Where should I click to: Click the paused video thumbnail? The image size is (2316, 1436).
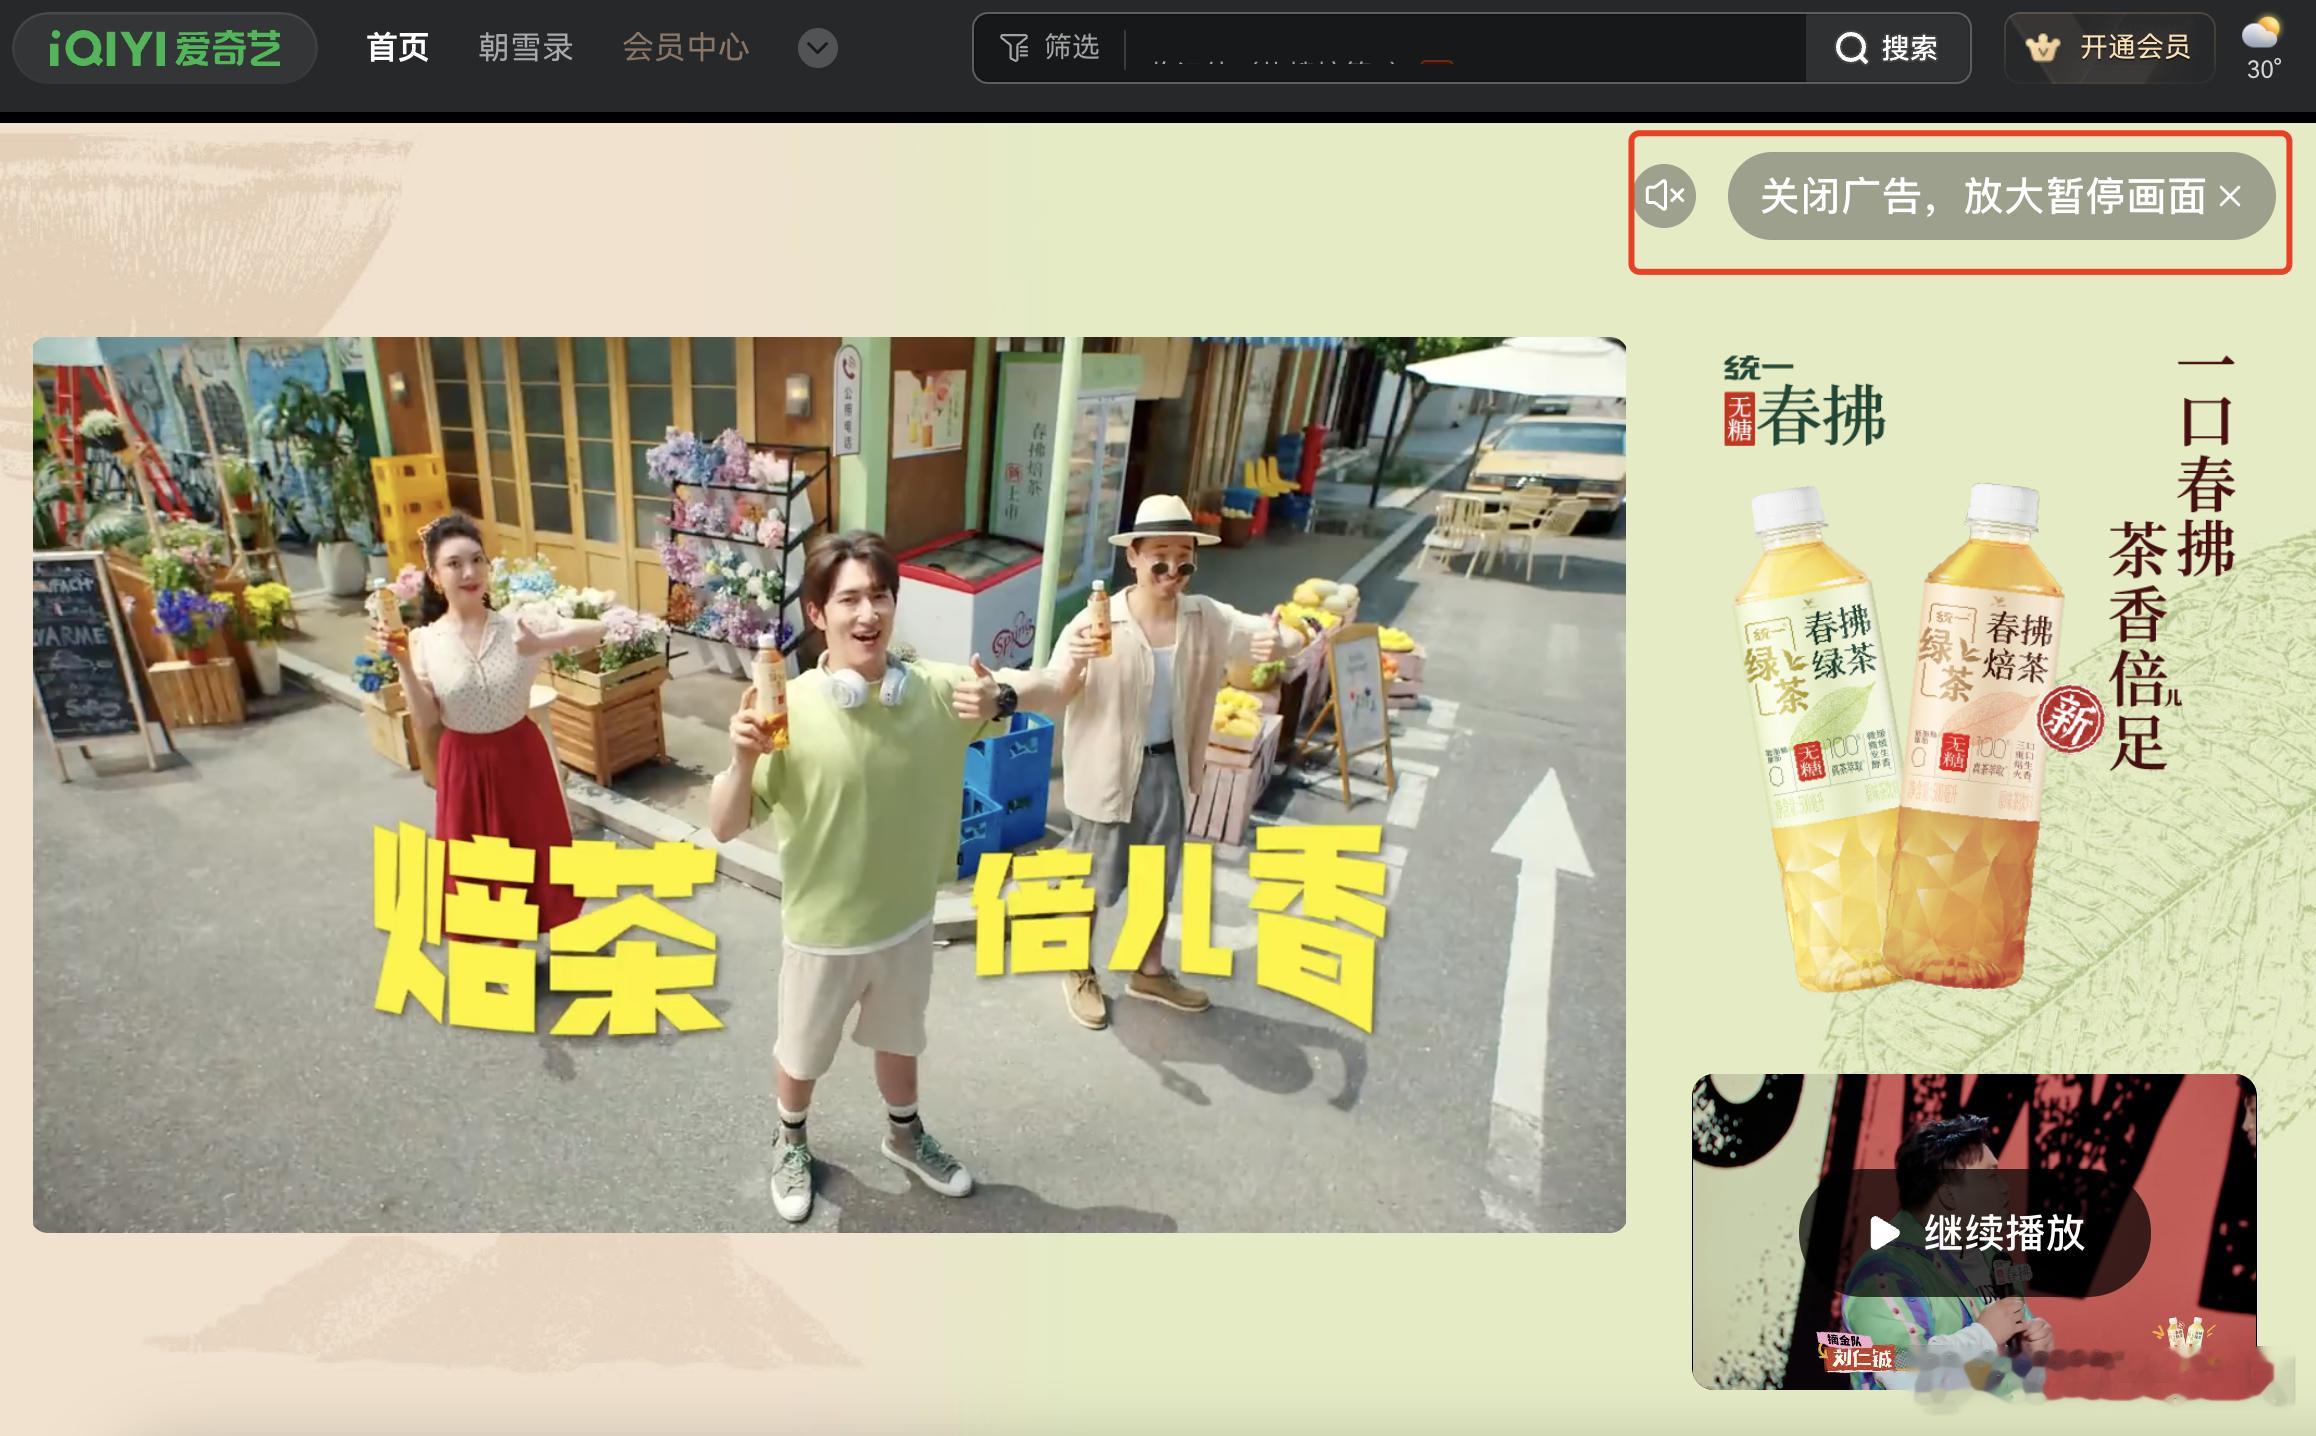click(1974, 1232)
